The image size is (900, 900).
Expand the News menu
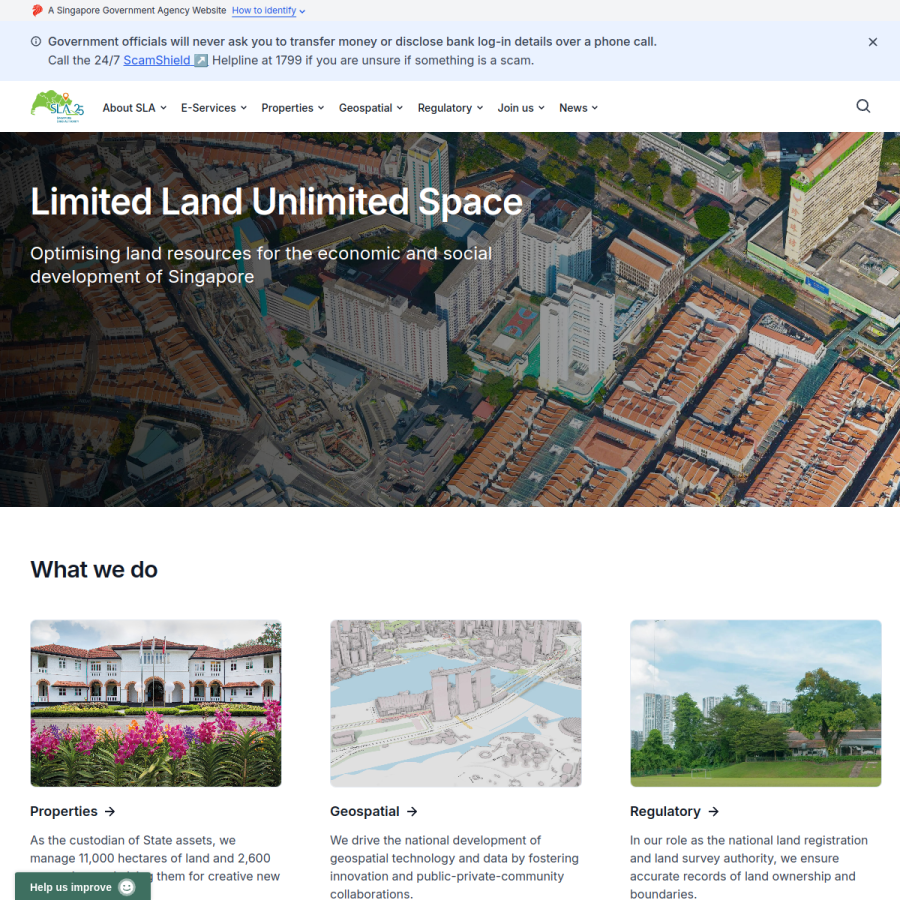point(579,107)
